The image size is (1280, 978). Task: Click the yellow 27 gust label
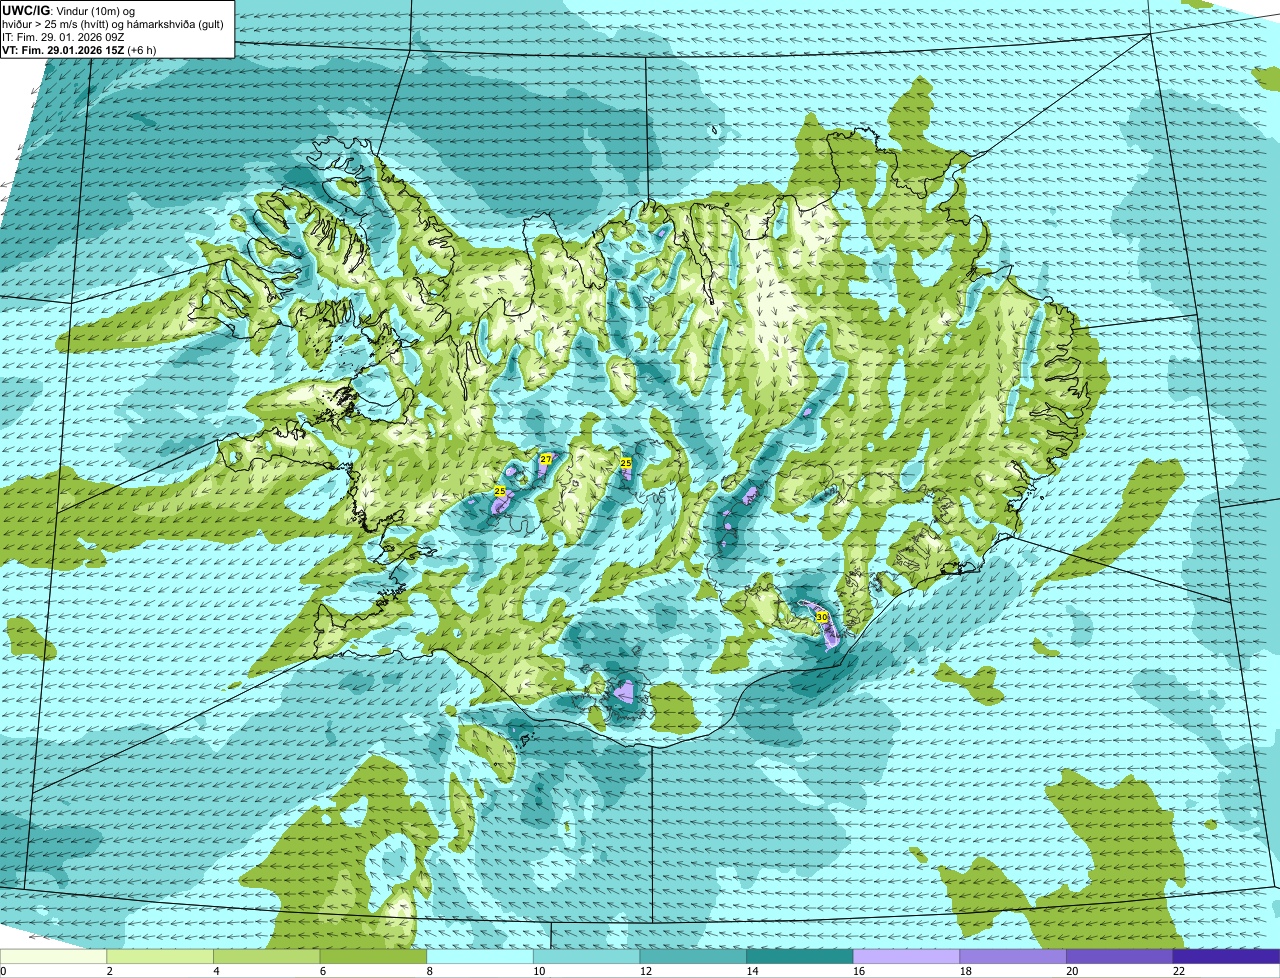(546, 459)
